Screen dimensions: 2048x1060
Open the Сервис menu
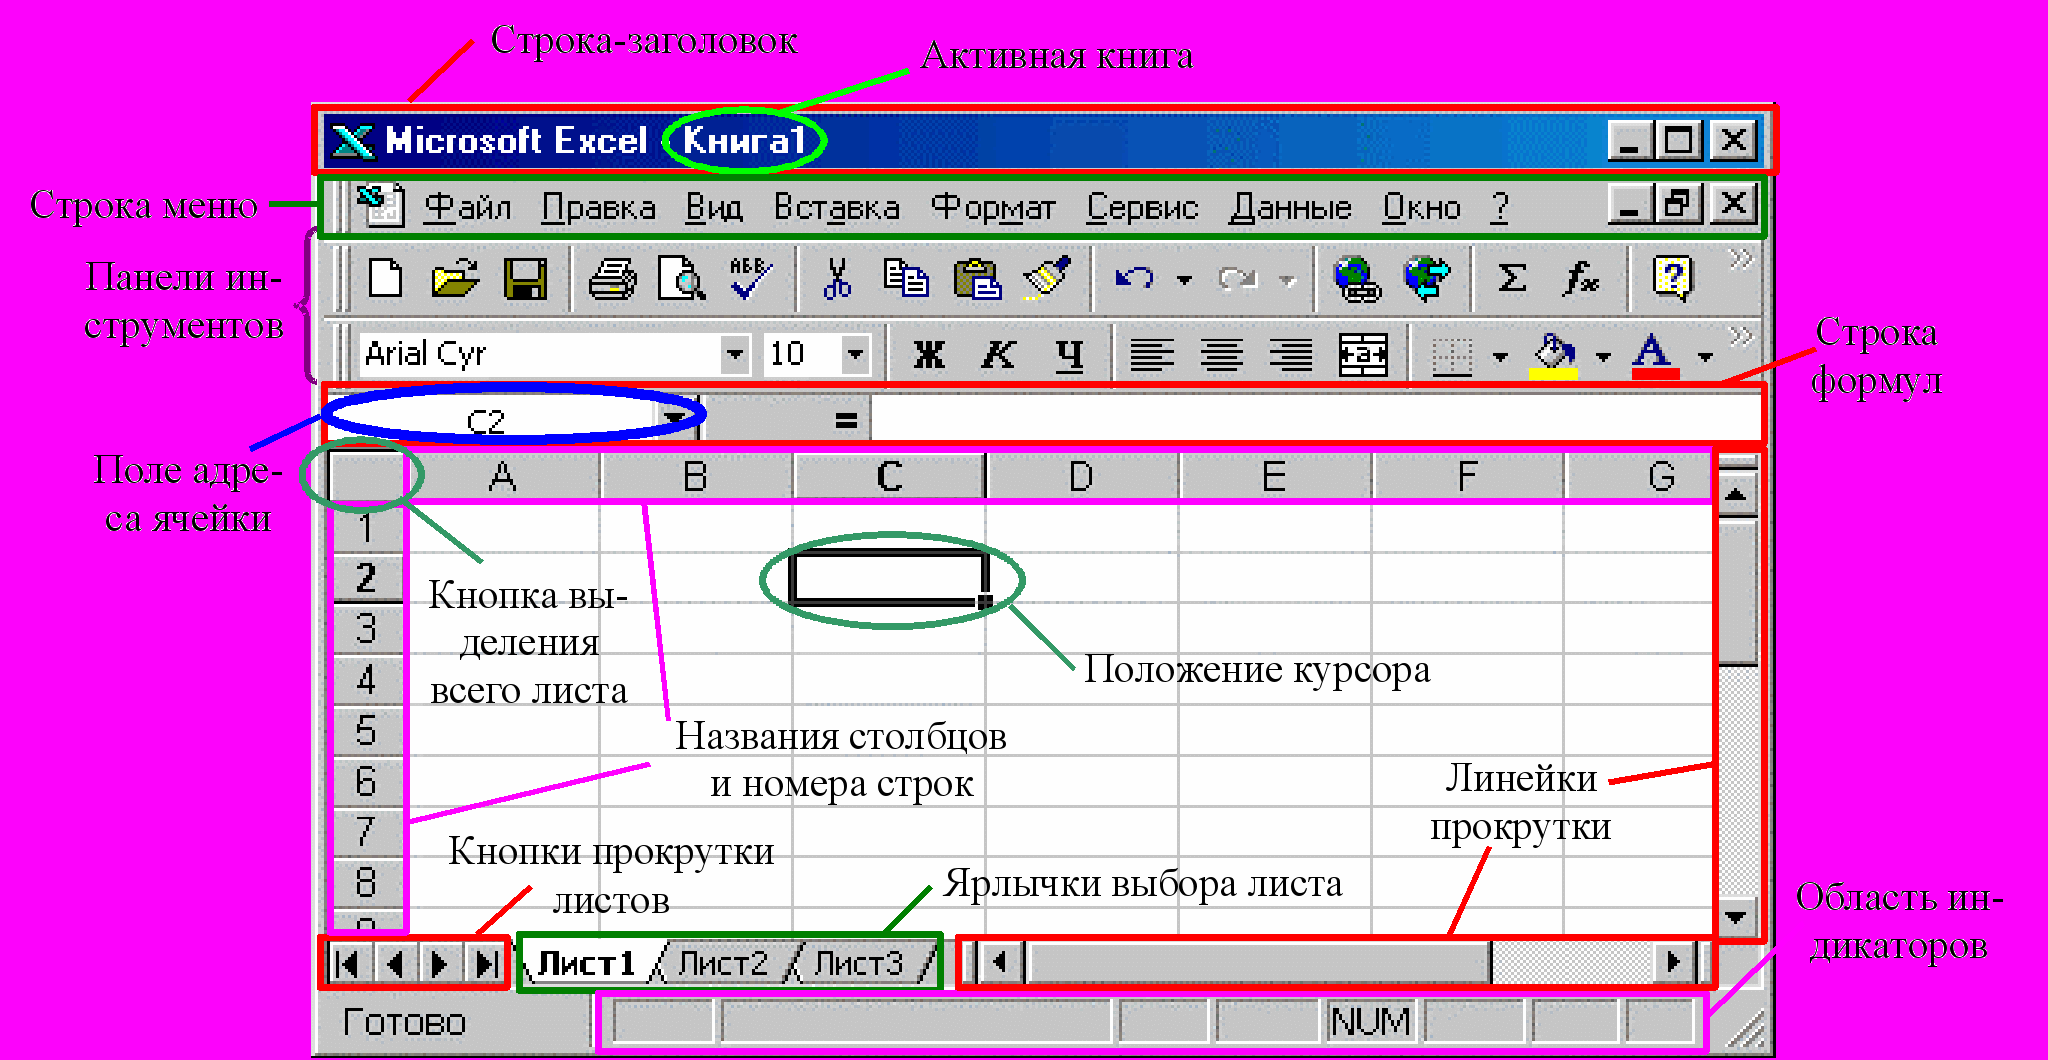(1142, 207)
